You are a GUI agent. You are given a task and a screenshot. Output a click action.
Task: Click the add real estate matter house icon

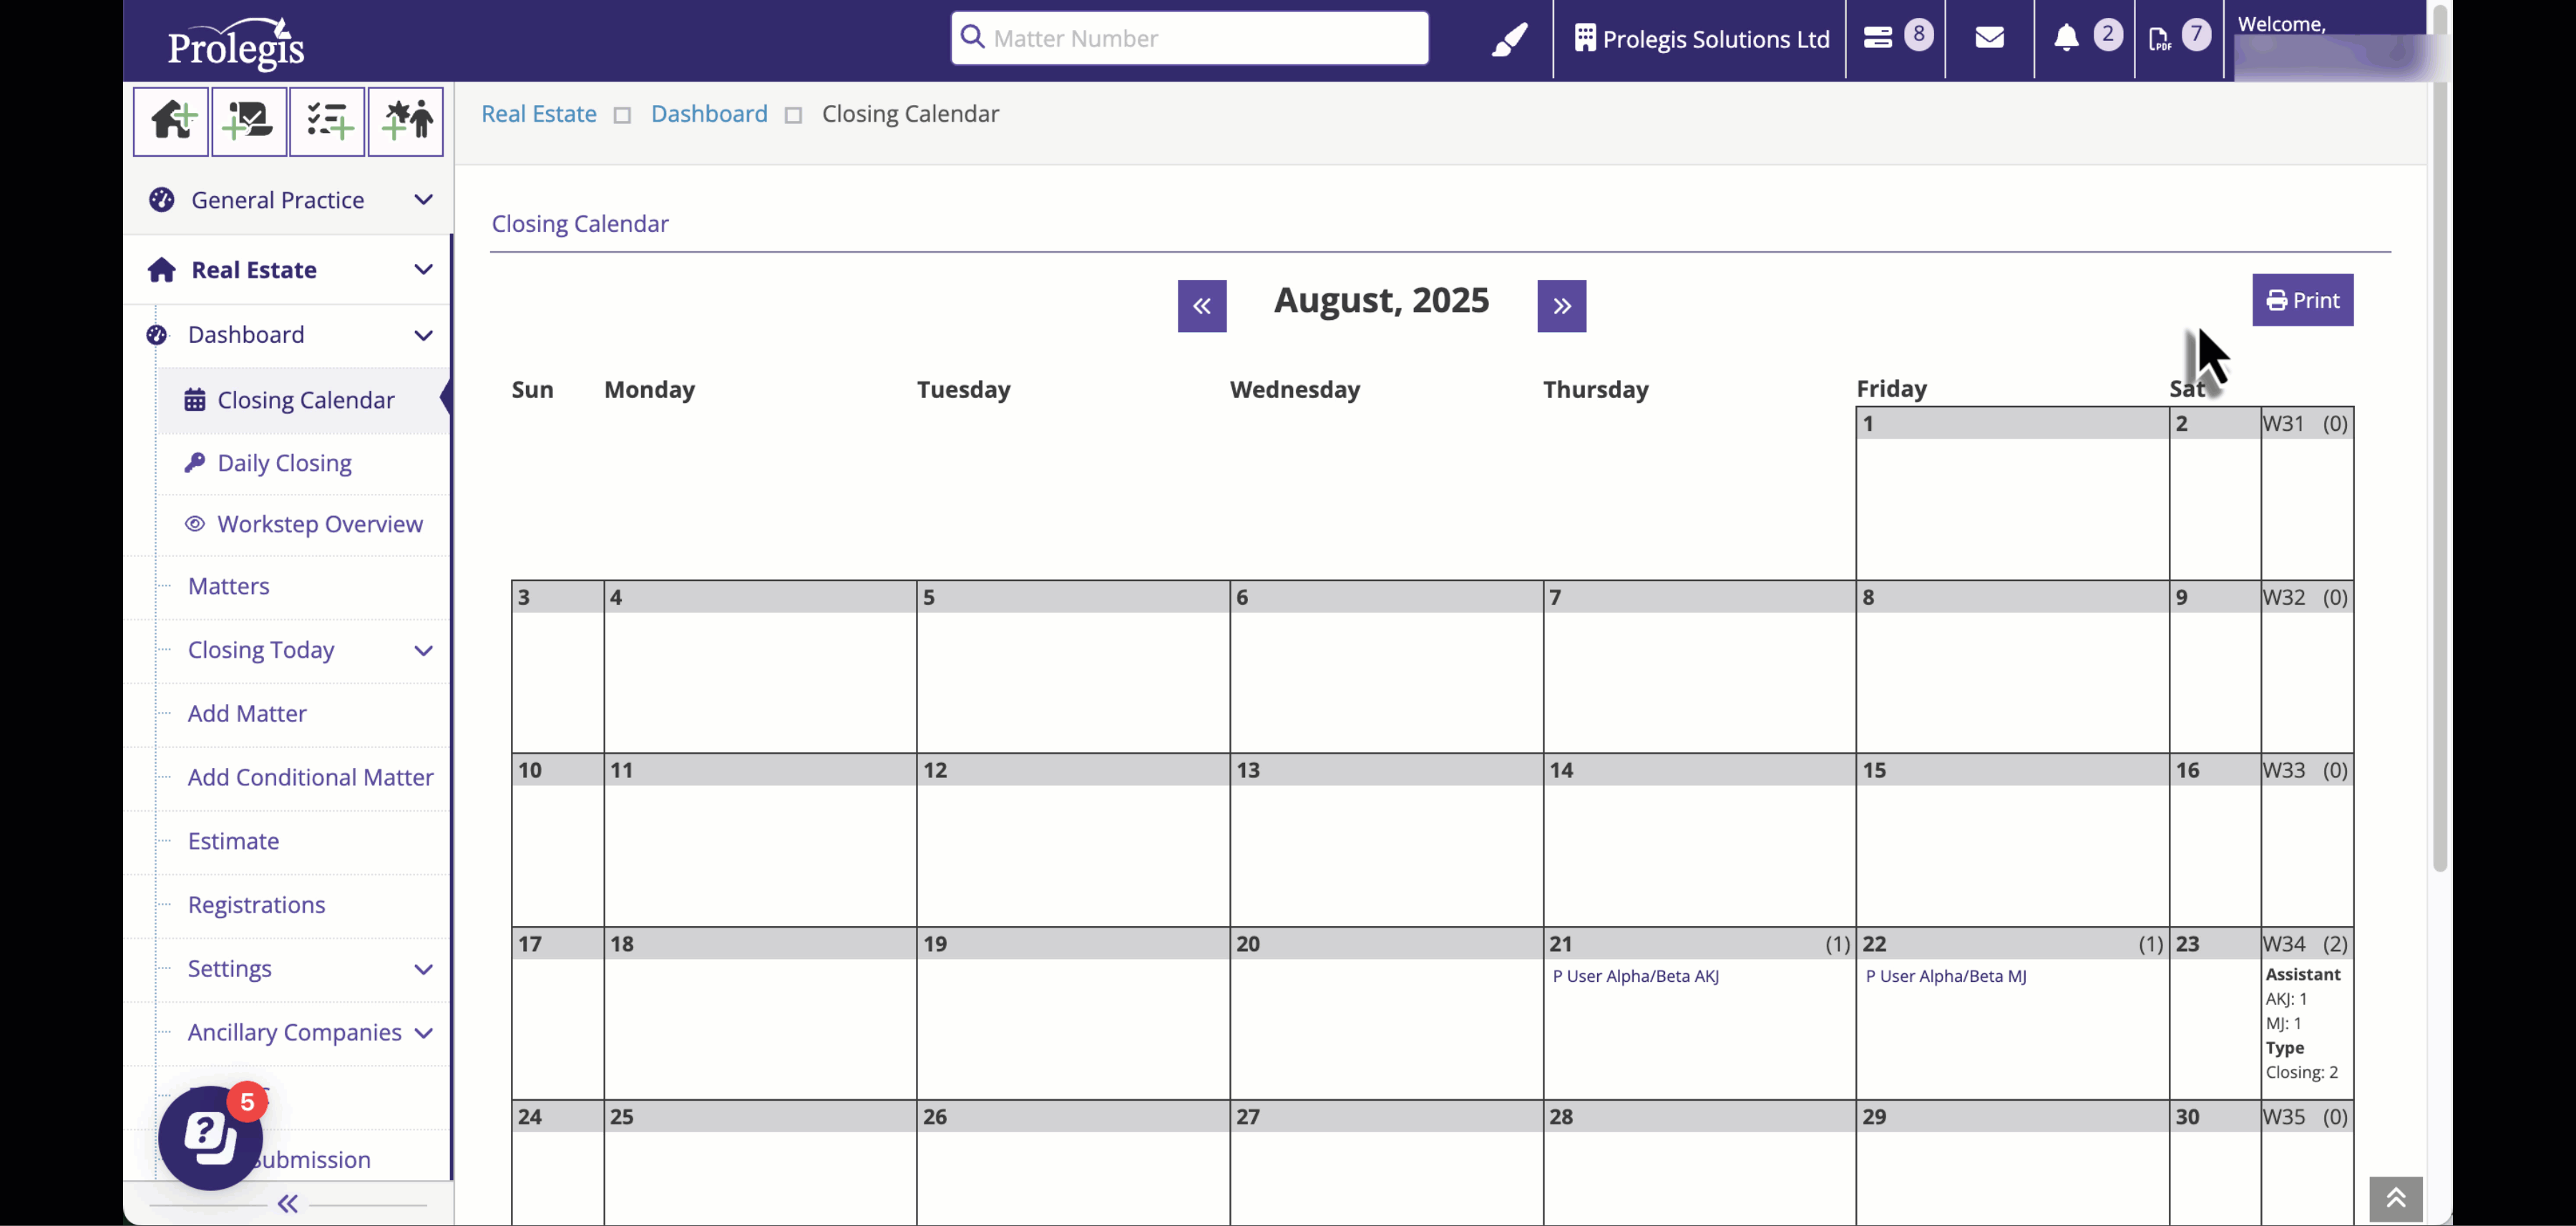171,121
